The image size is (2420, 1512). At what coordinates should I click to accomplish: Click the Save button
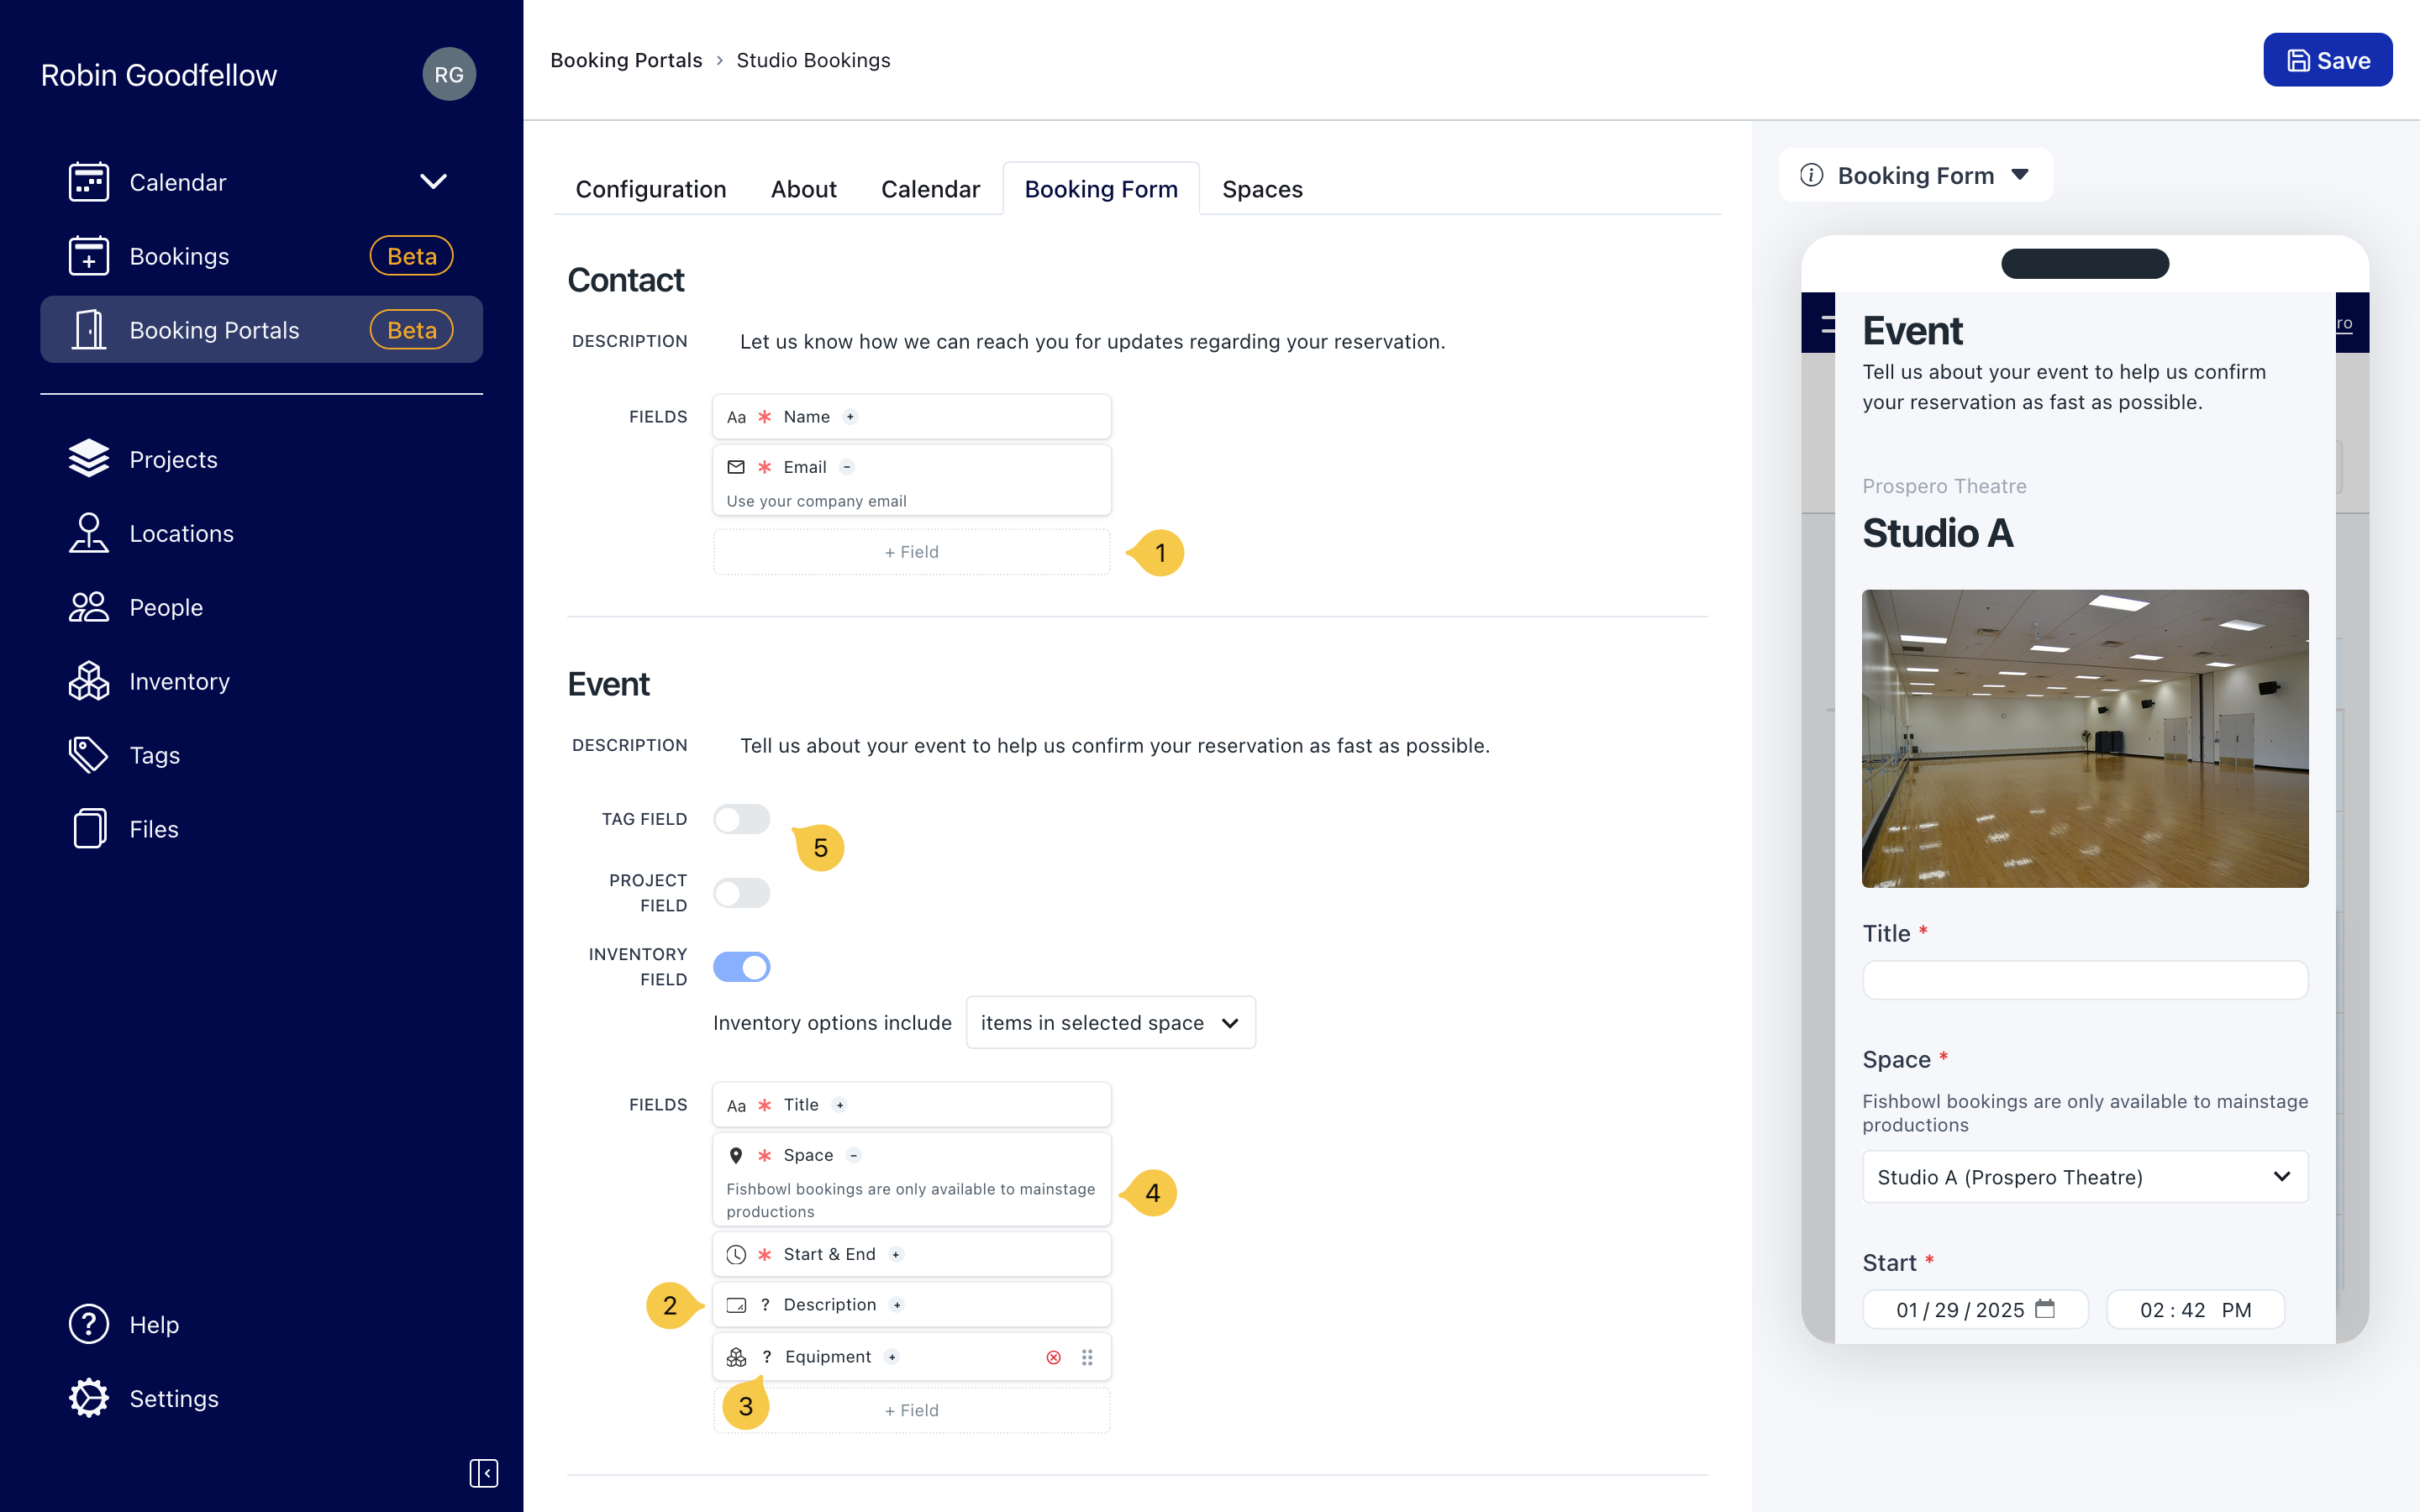pos(2327,60)
